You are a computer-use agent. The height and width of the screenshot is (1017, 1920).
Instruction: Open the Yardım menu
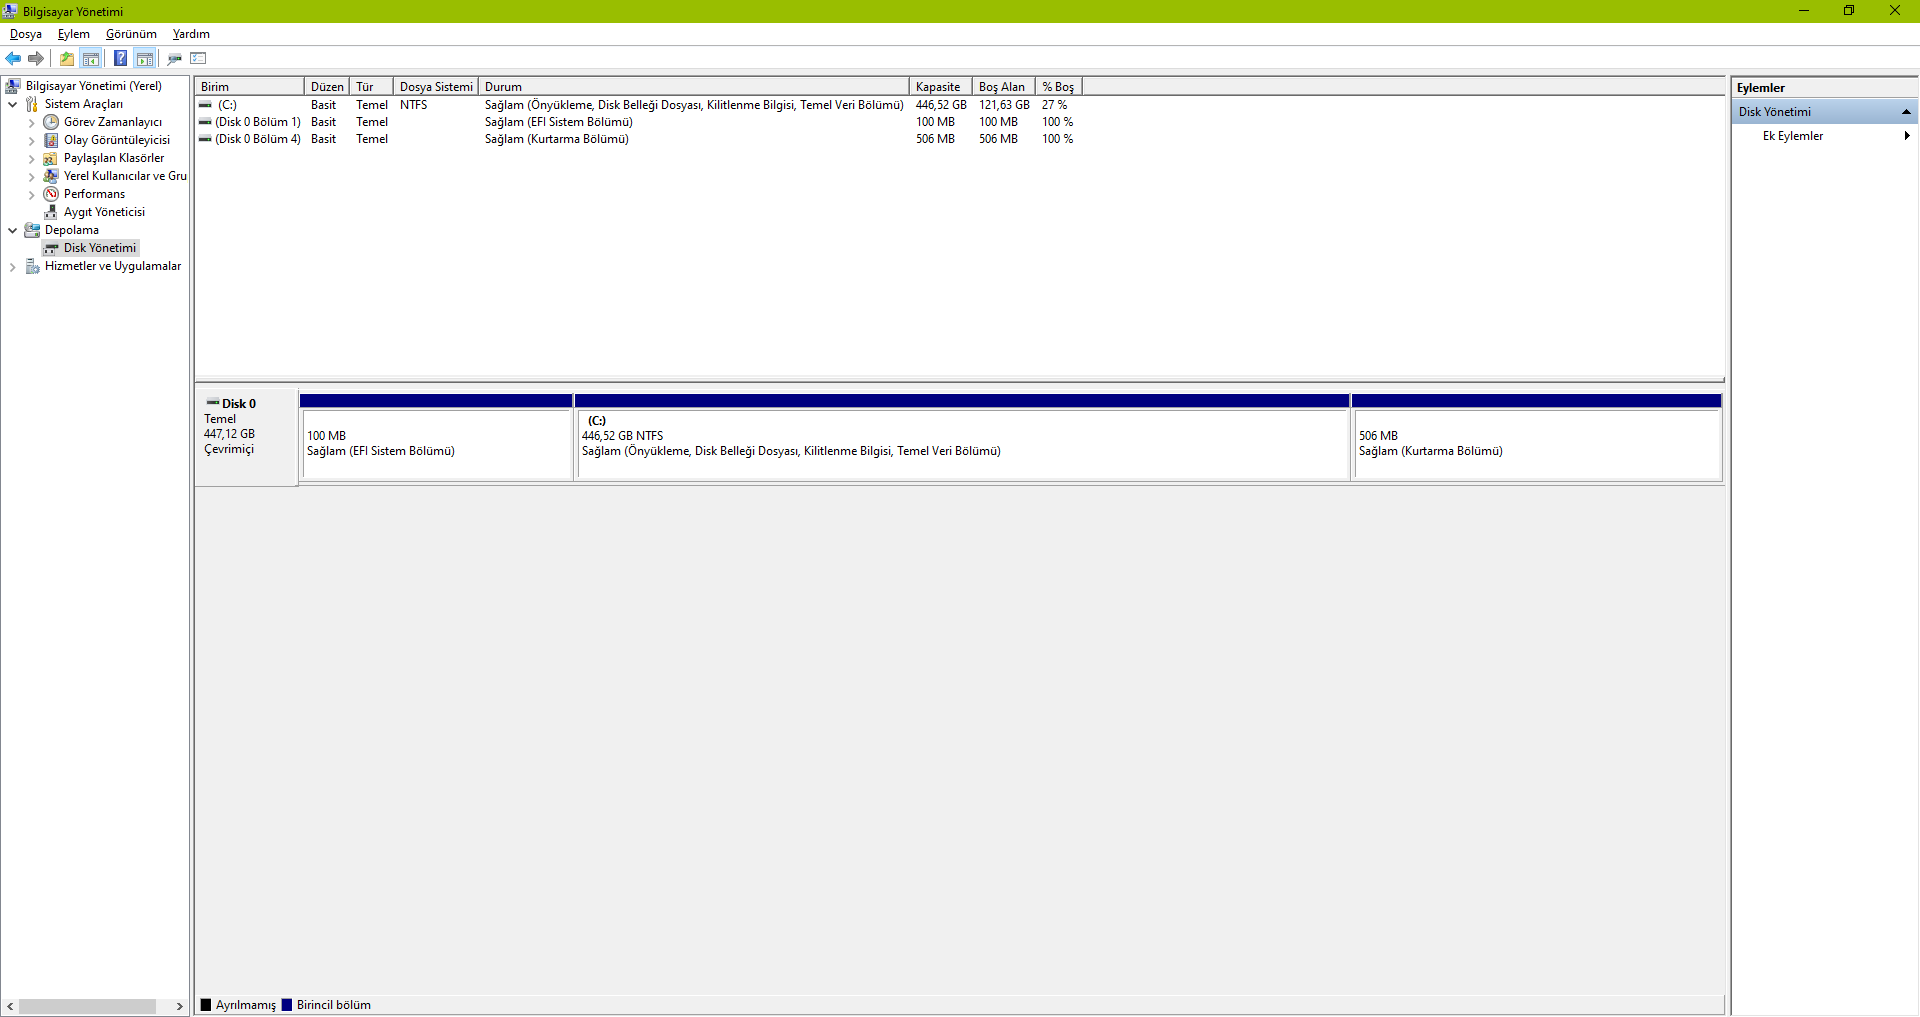[191, 34]
